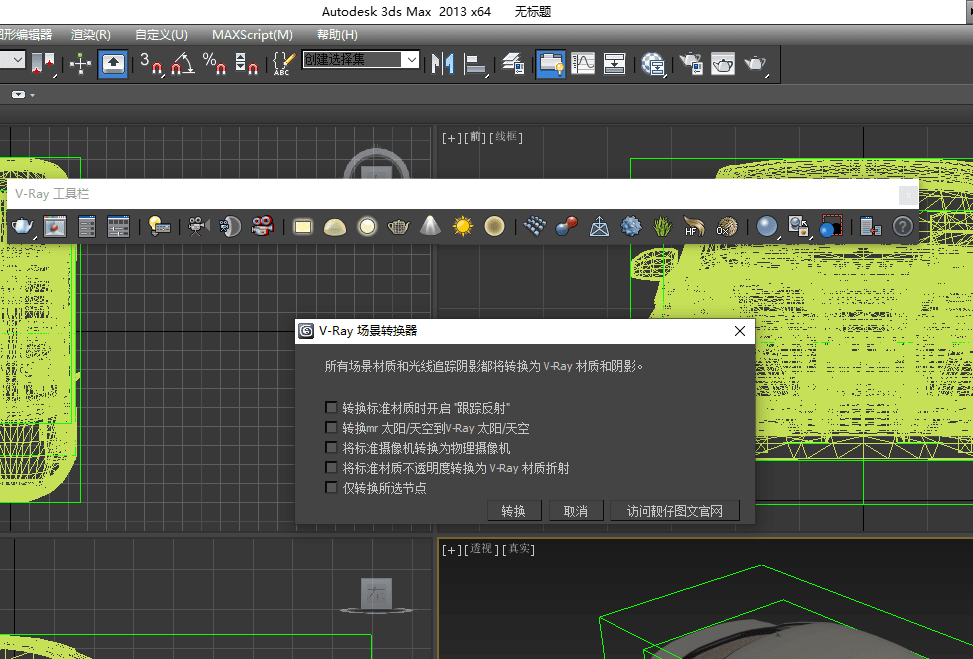The width and height of the screenshot is (973, 659).
Task: Click the Edit Named Selection Sets icon
Action: [282, 63]
